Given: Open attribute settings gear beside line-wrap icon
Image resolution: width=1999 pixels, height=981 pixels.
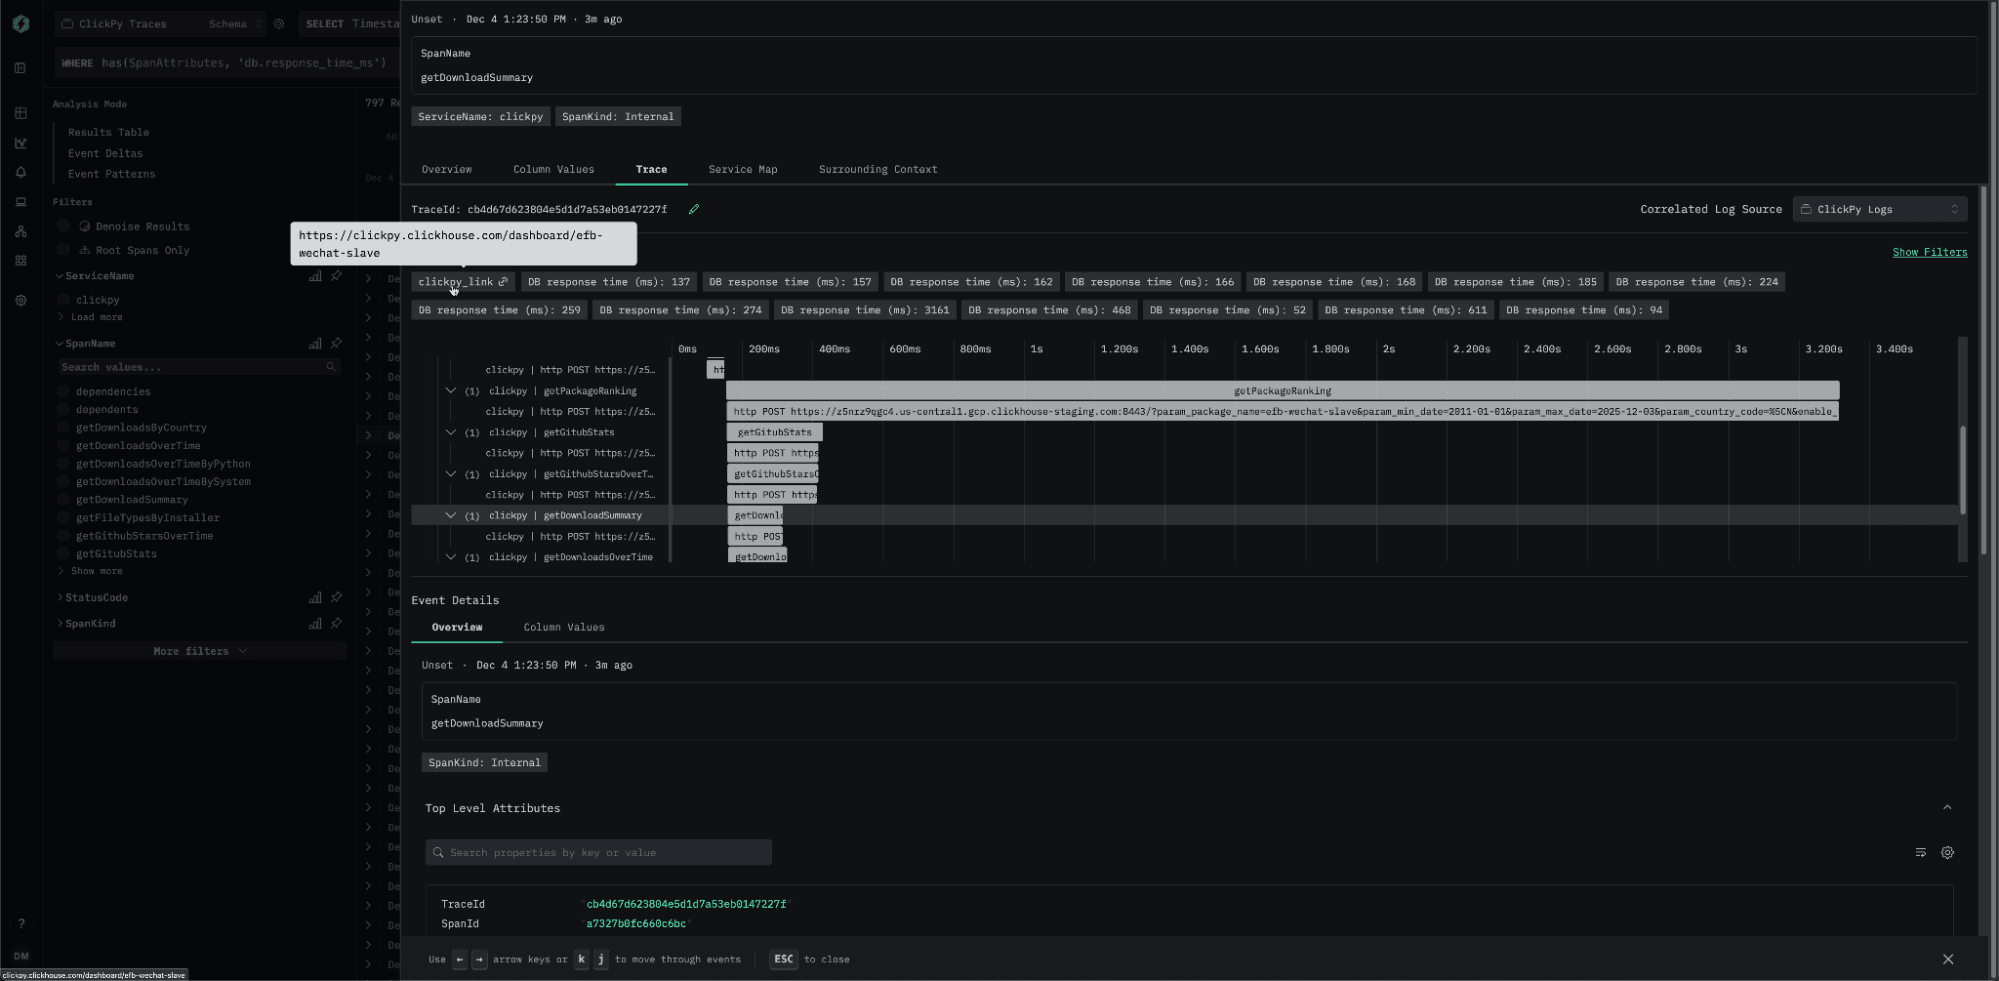Looking at the screenshot, I should tap(1947, 853).
